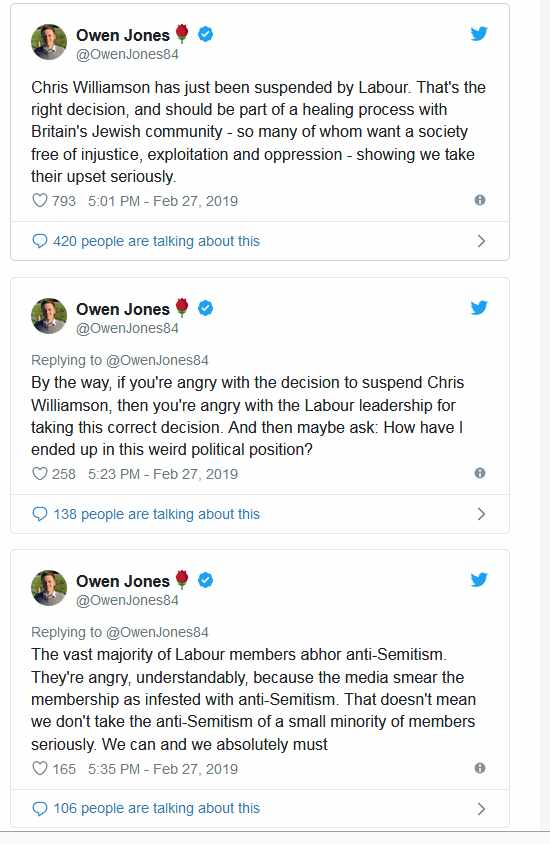Click the Twitter bird icon on the third tweet

tap(478, 580)
